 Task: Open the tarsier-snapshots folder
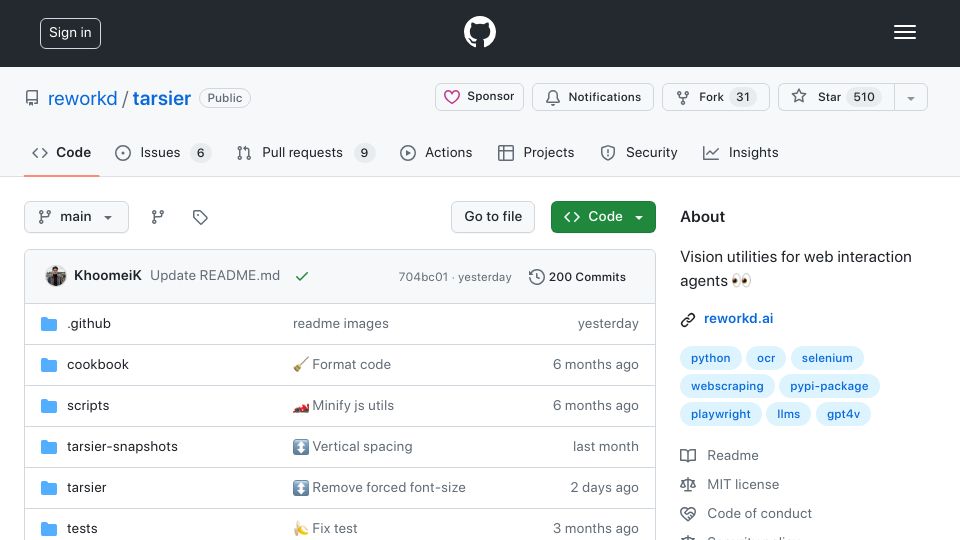(122, 446)
